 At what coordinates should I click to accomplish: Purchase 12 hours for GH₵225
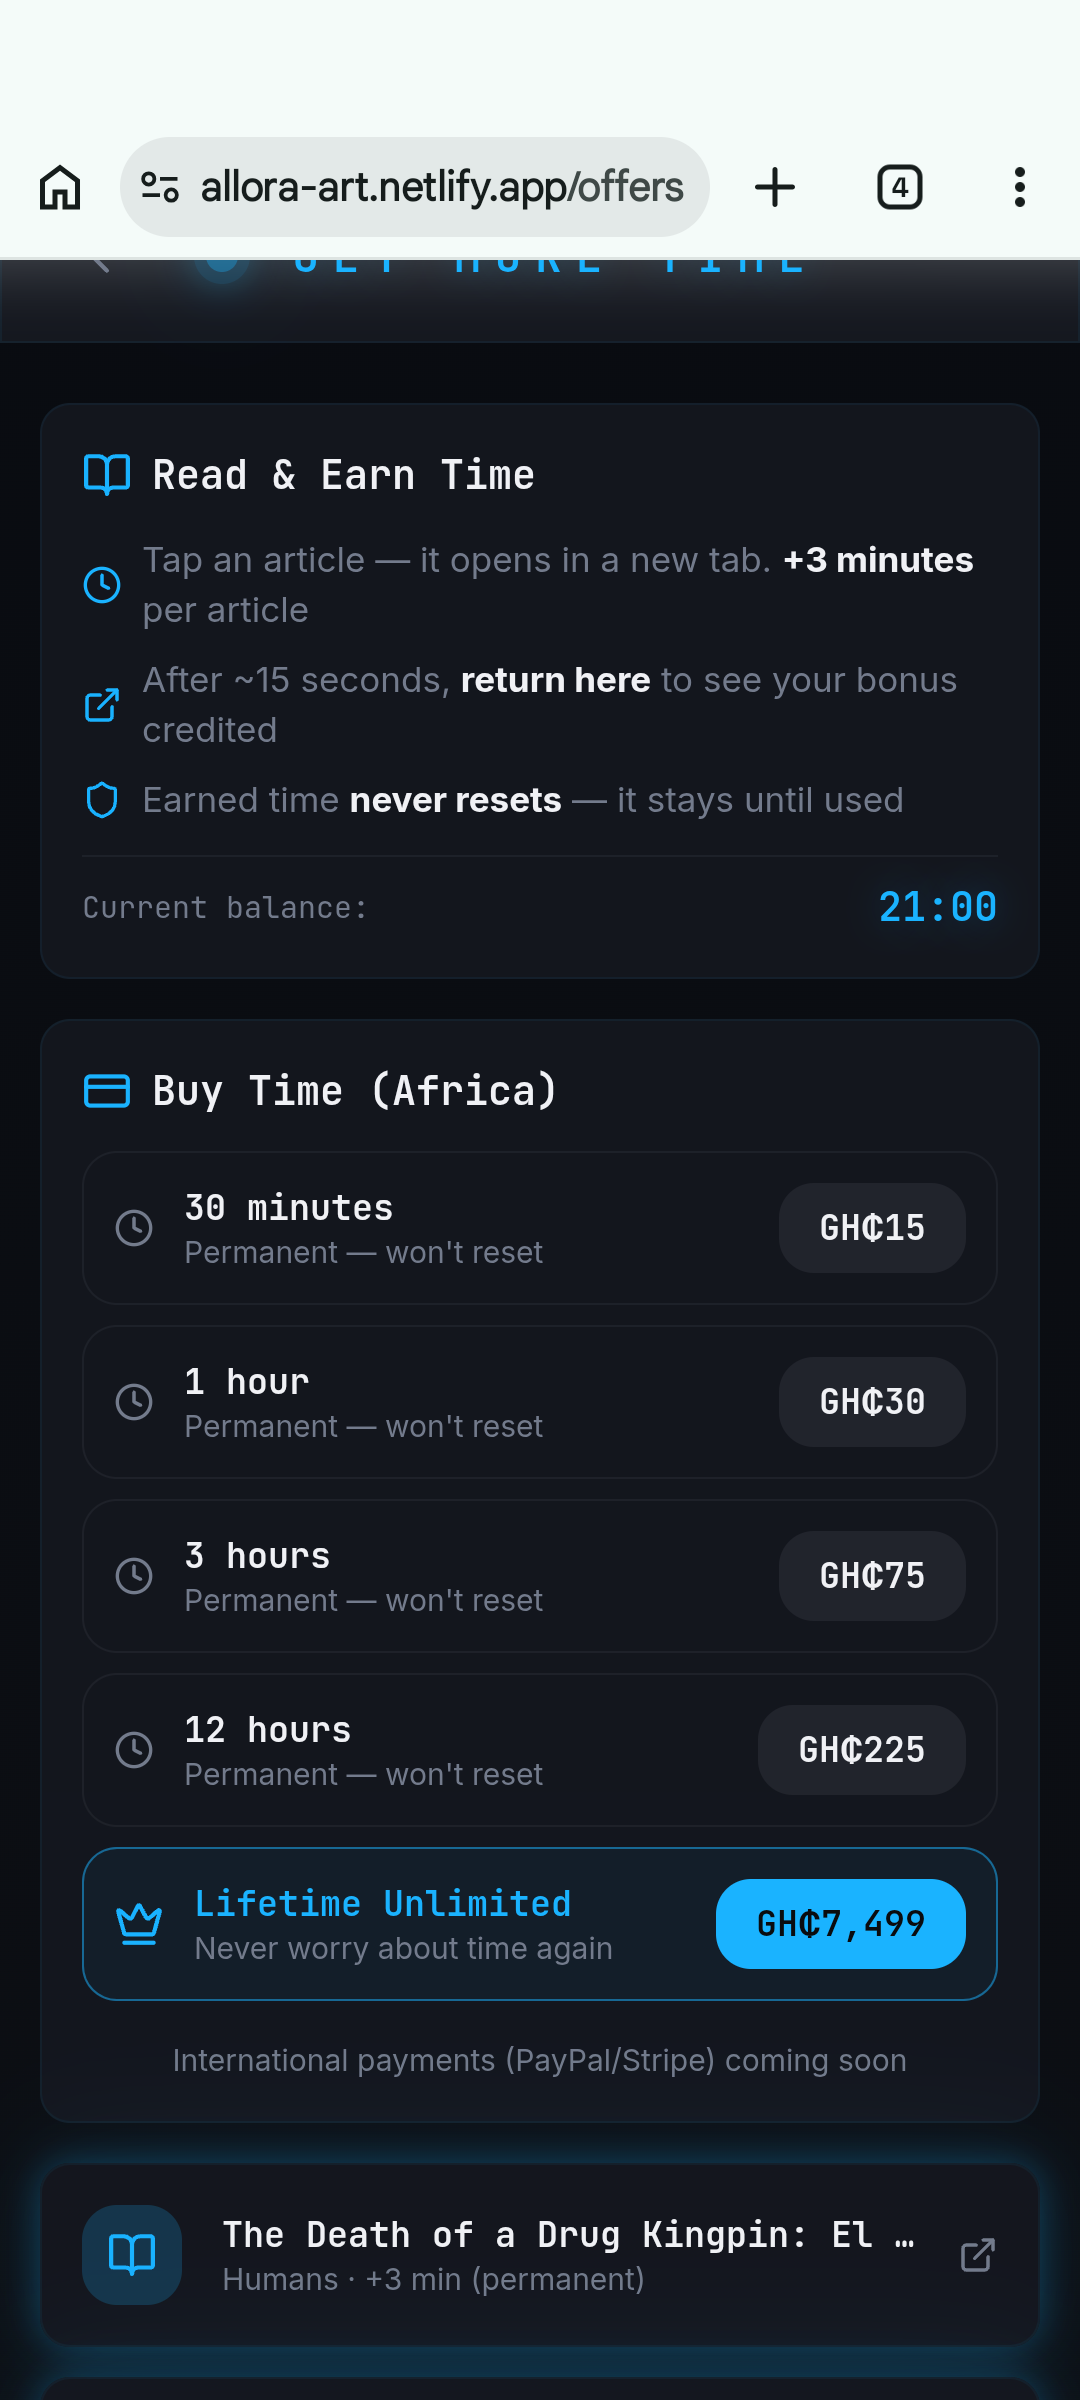click(x=861, y=1750)
